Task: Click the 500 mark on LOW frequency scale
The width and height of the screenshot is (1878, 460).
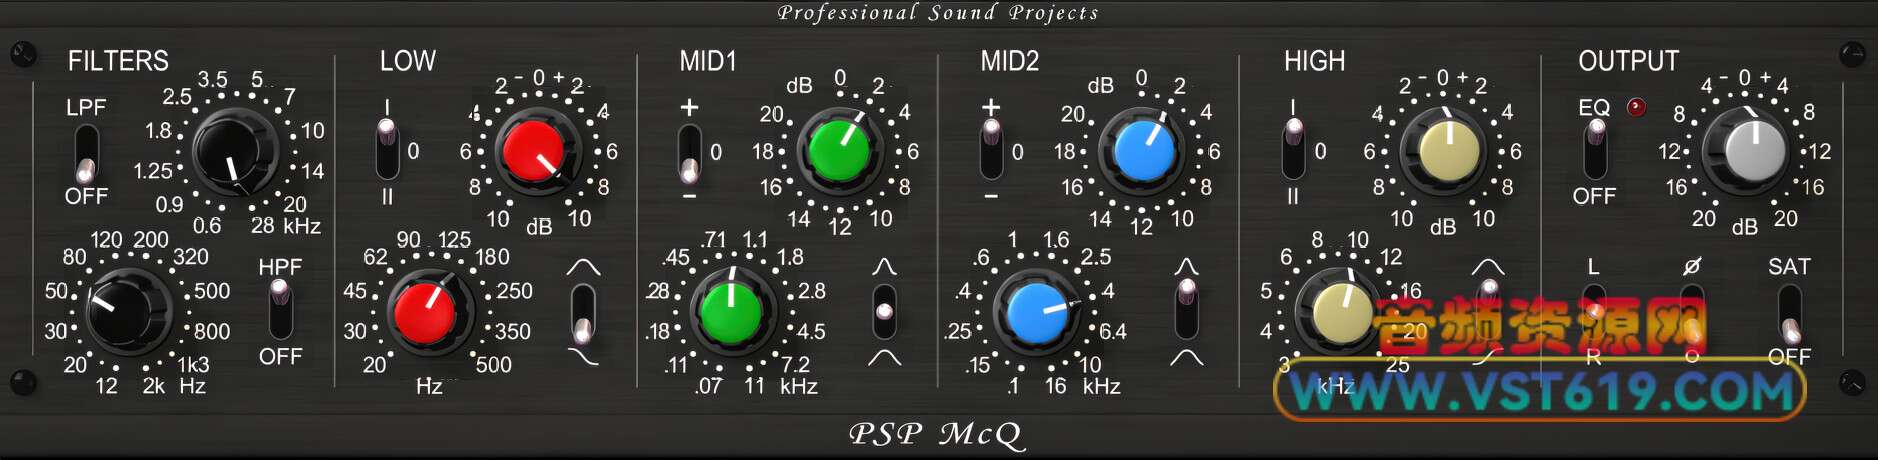Action: [x=493, y=365]
